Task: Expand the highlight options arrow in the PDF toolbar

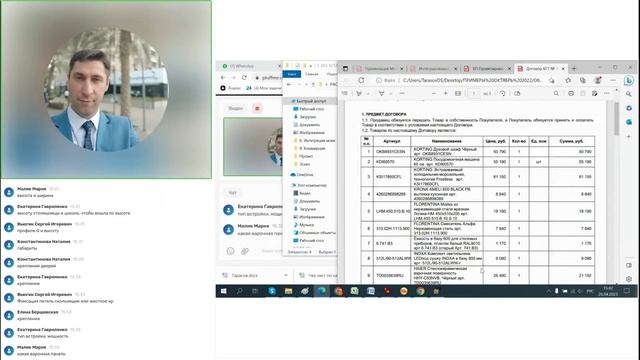Action: (x=390, y=93)
